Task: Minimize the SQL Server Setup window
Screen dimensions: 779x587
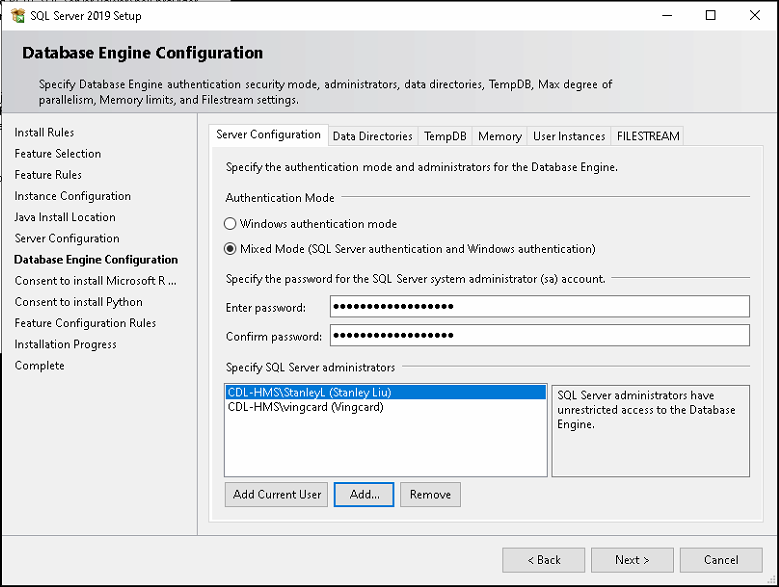Action: [x=667, y=15]
